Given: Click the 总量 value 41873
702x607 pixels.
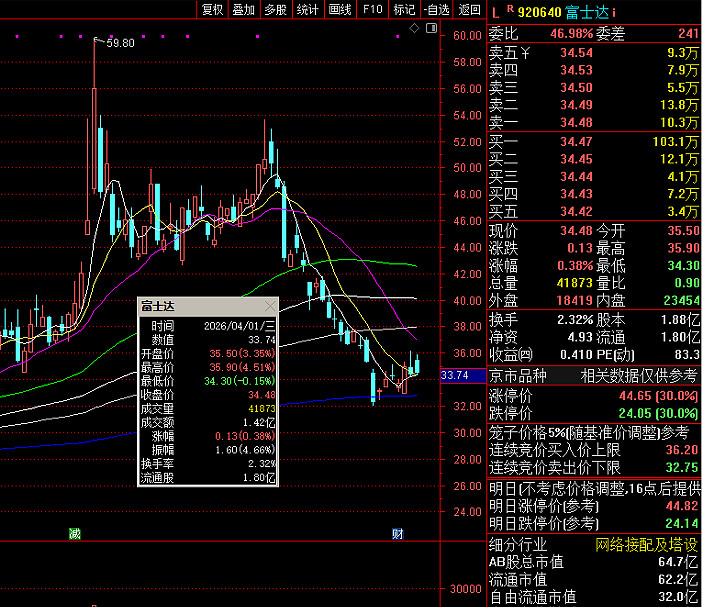Looking at the screenshot, I should pyautogui.click(x=574, y=283).
